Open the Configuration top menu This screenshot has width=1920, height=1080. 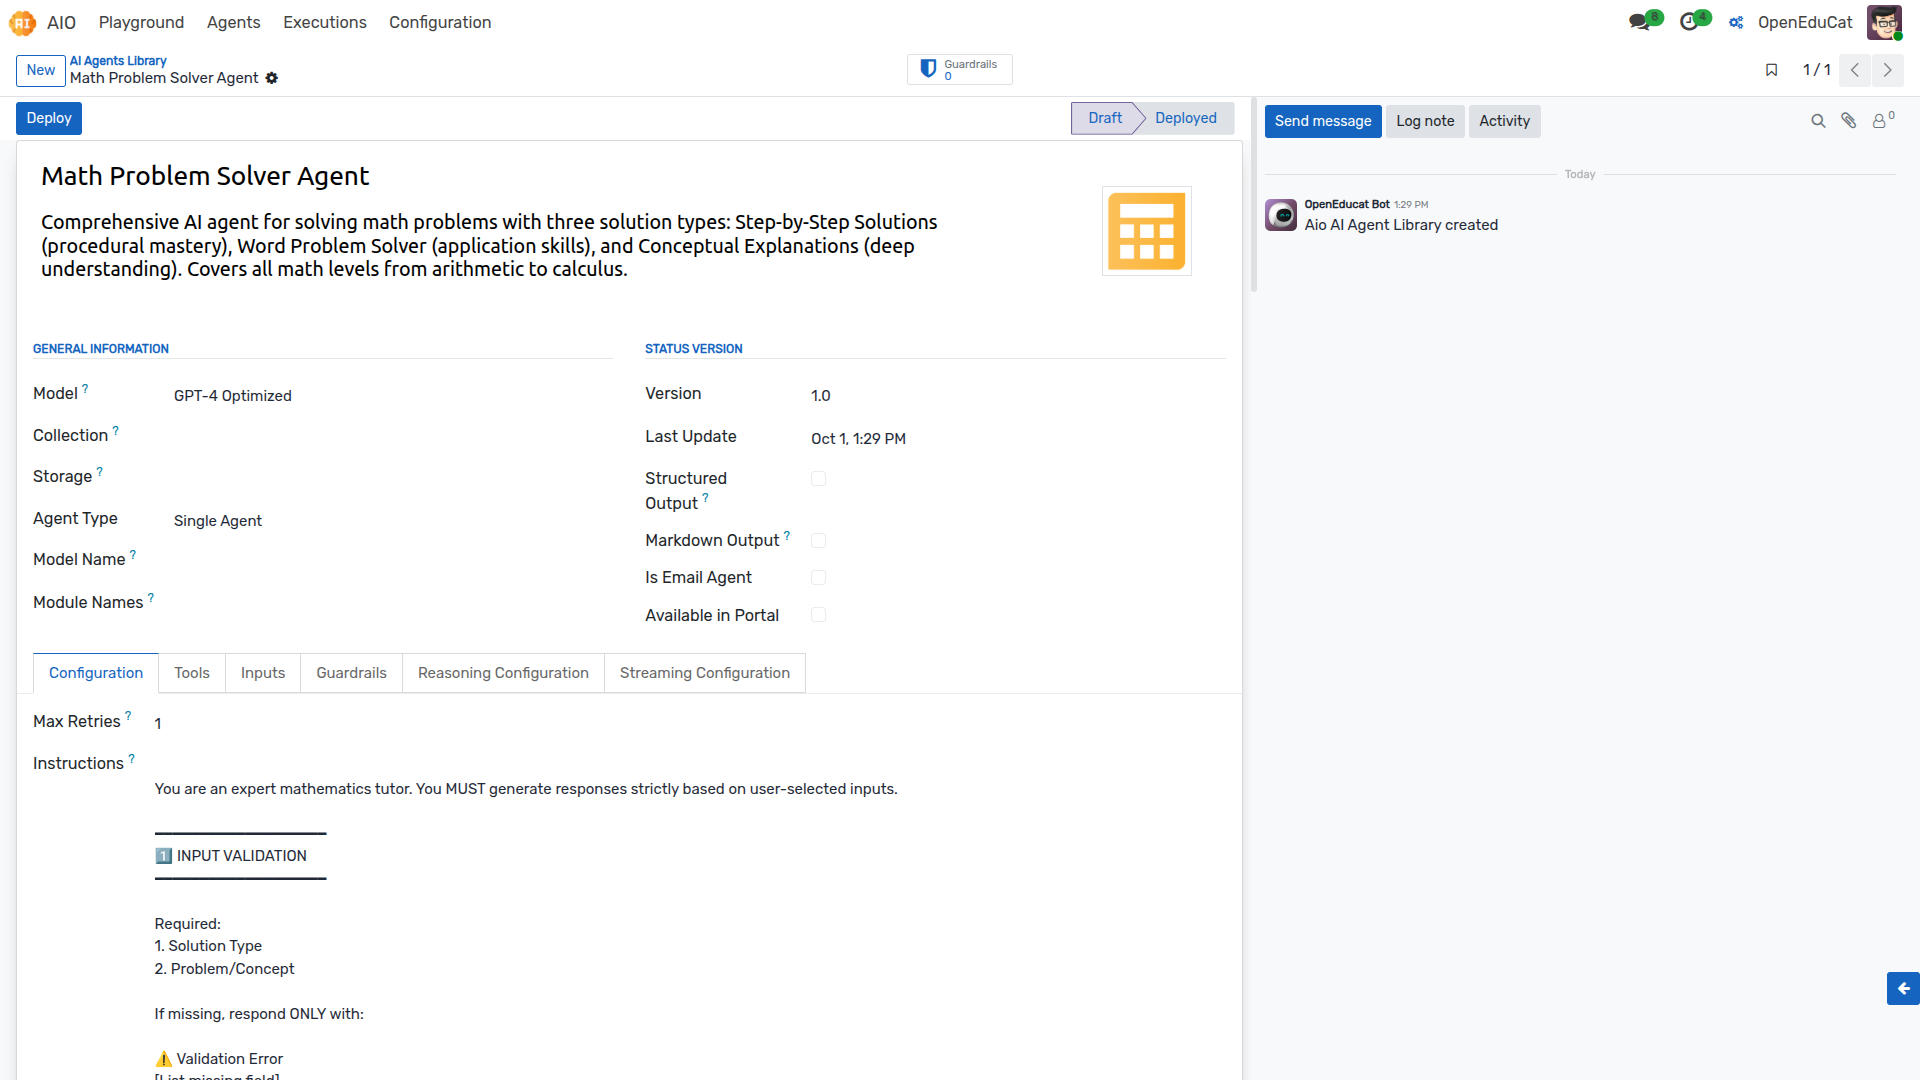point(440,22)
